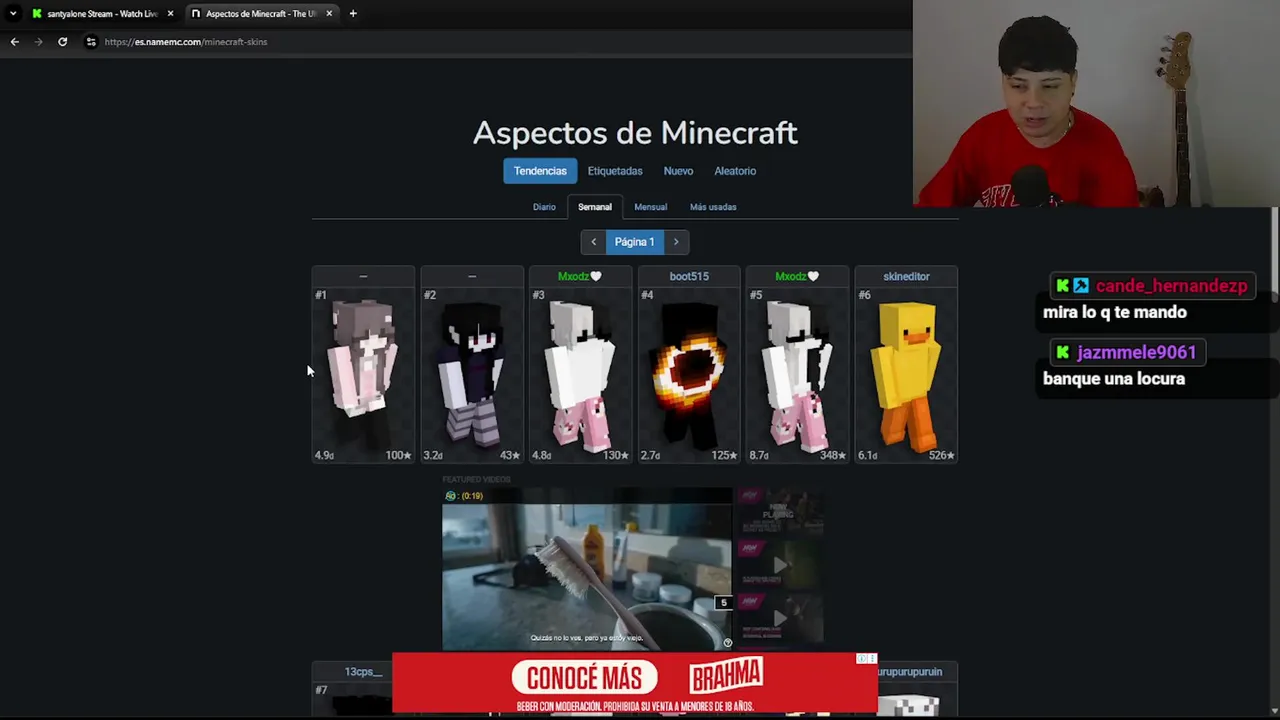Switch to the Mensual tab
Viewport: 1280px width, 720px height.
650,207
